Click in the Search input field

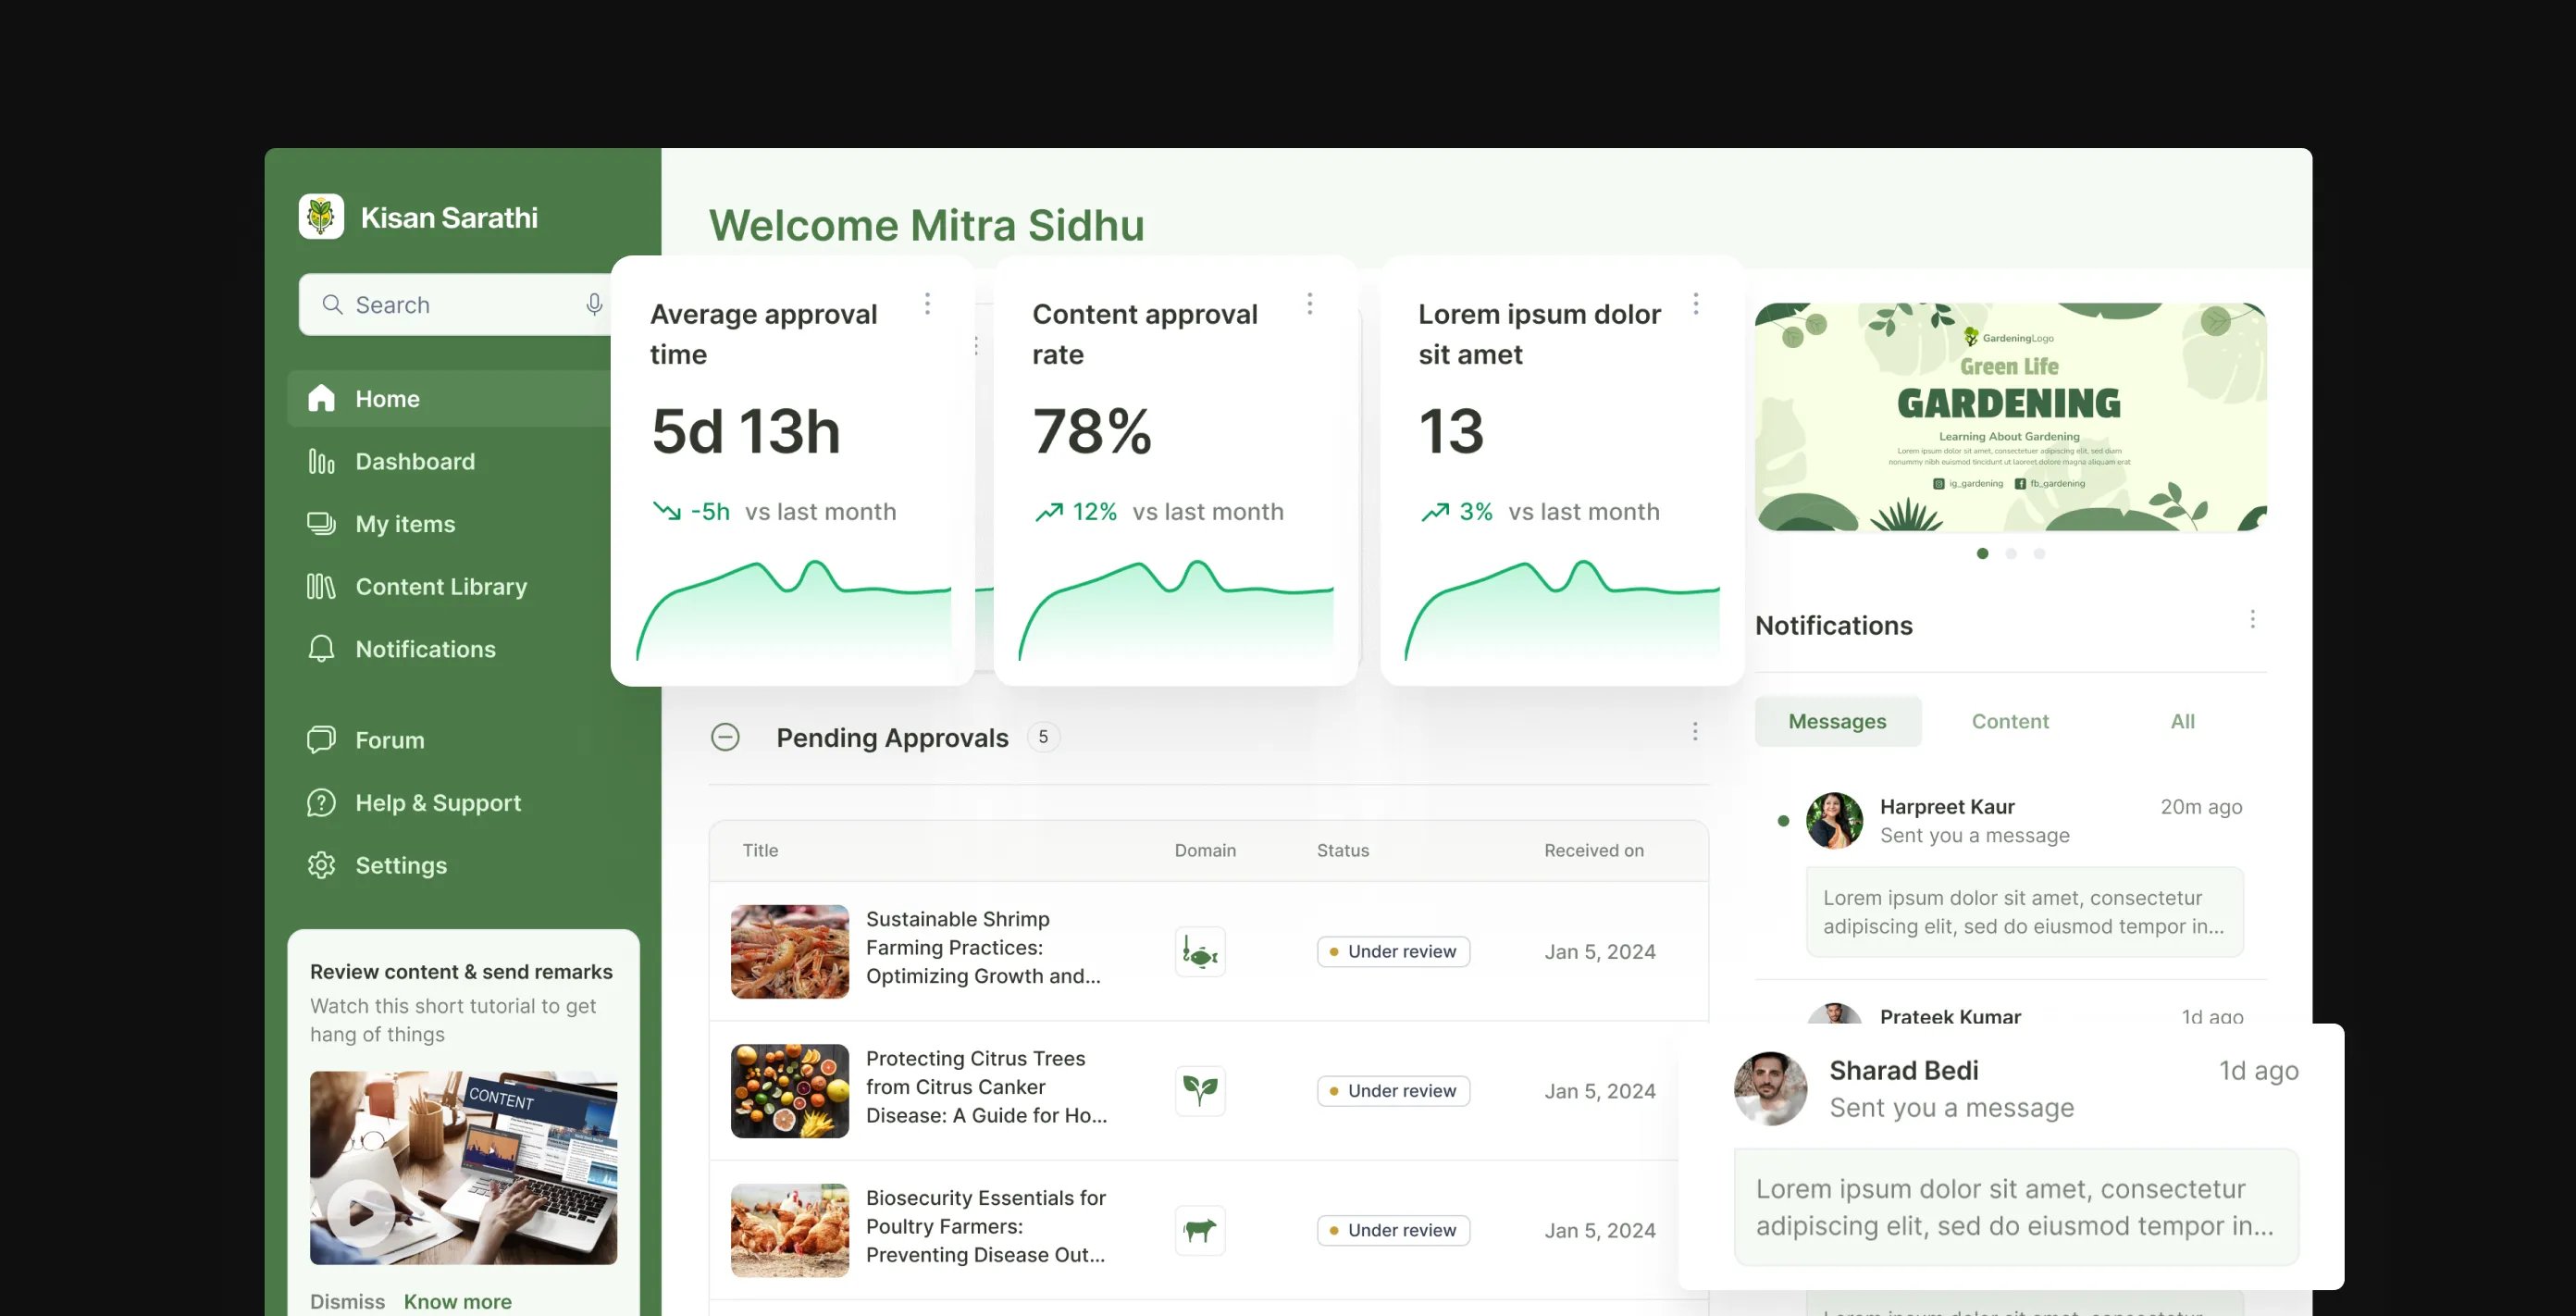pos(456,304)
